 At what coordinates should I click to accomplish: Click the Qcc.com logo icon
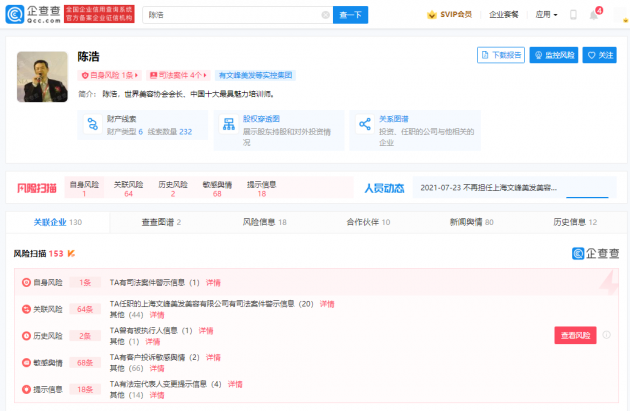tap(15, 14)
